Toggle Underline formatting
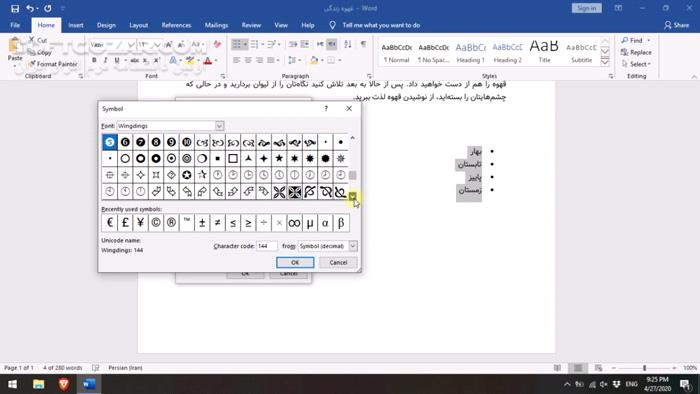 tap(117, 60)
